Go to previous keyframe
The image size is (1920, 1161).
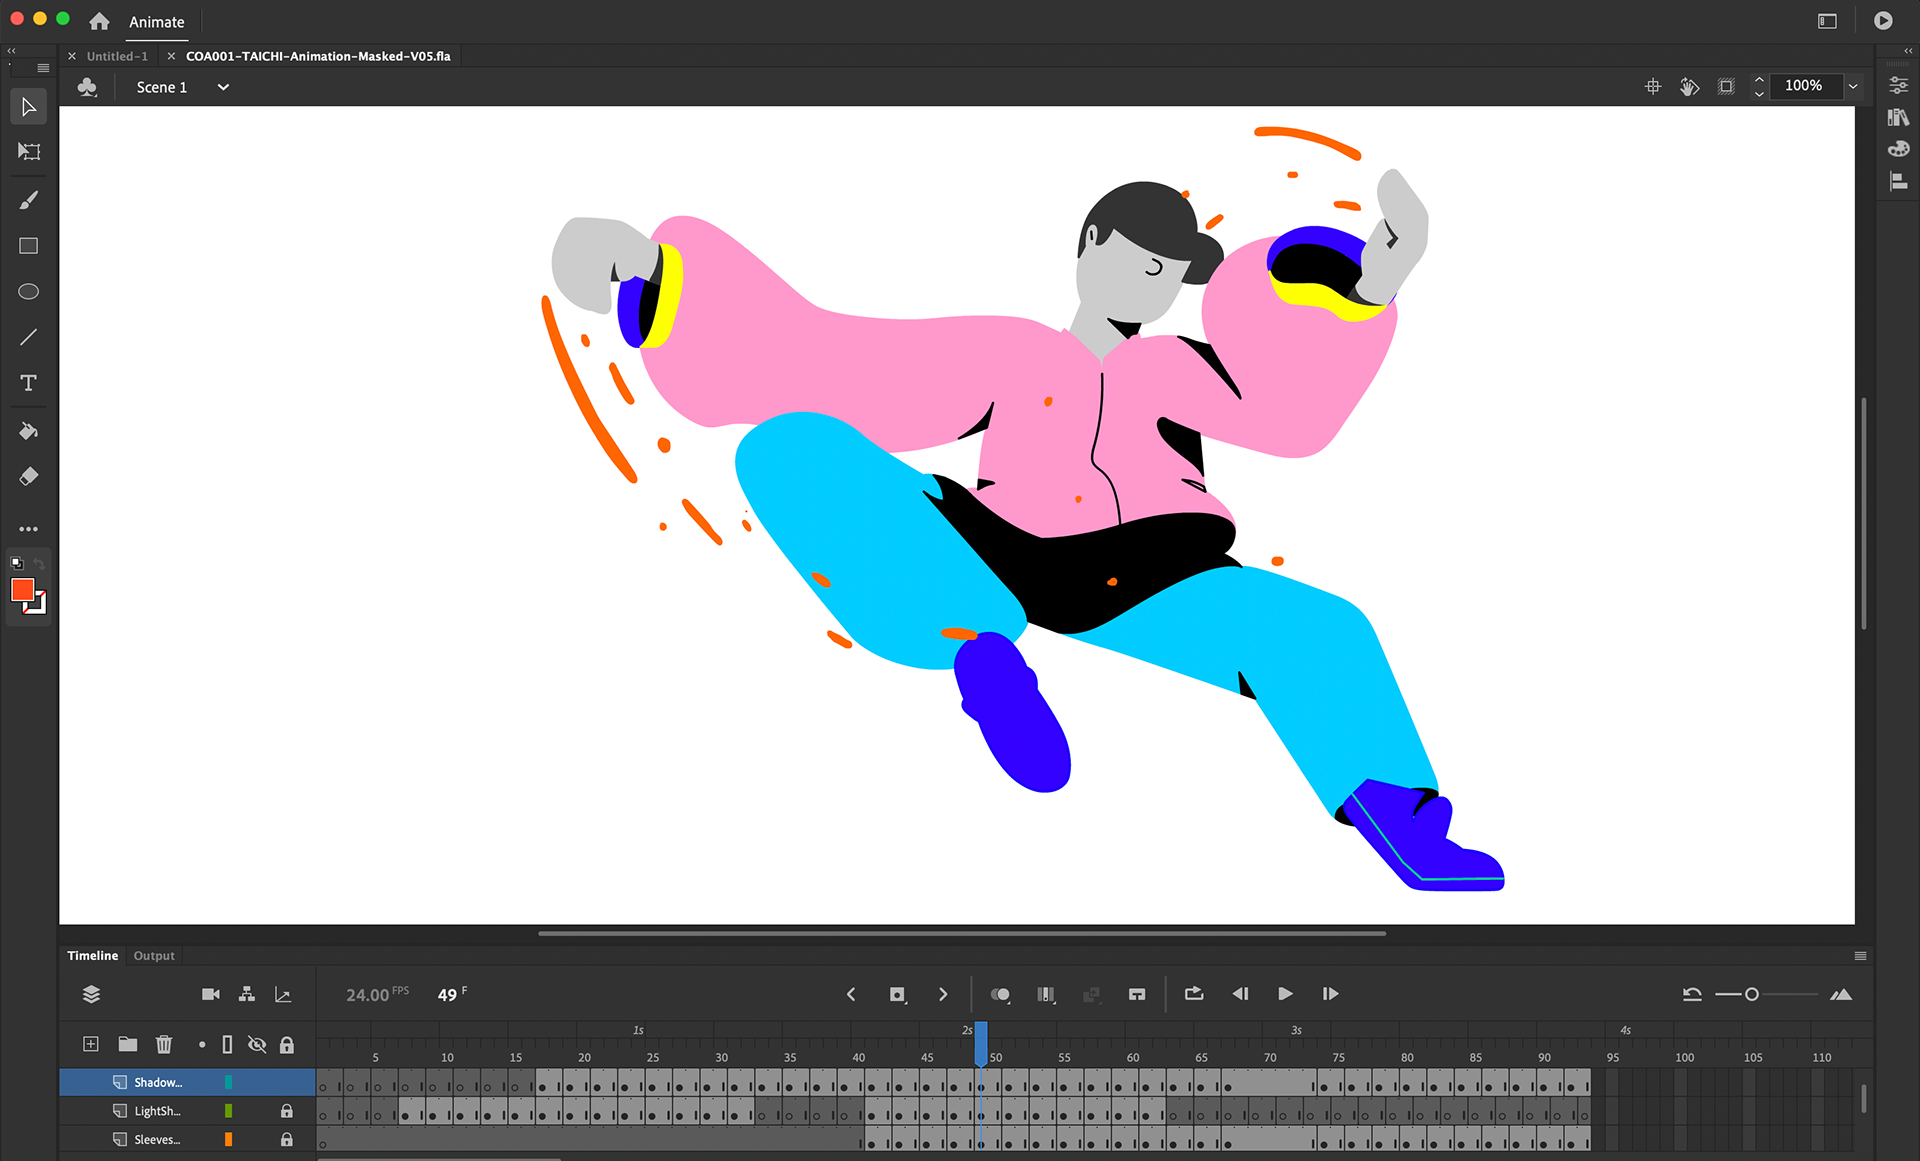(x=851, y=994)
